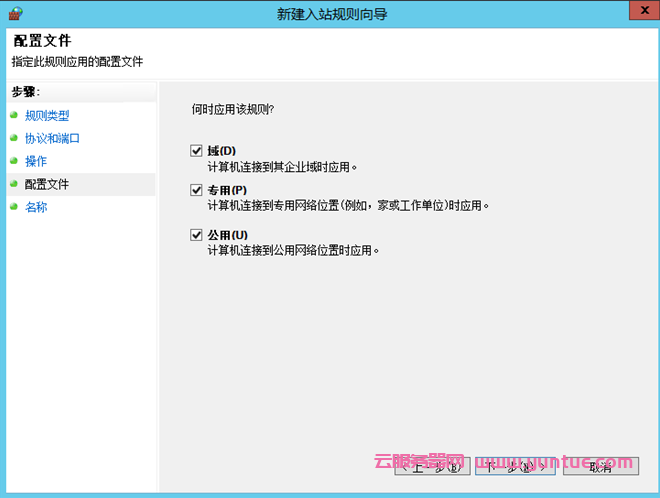Click the green bullet beside 协议和端口
This screenshot has width=660, height=498.
tap(14, 138)
